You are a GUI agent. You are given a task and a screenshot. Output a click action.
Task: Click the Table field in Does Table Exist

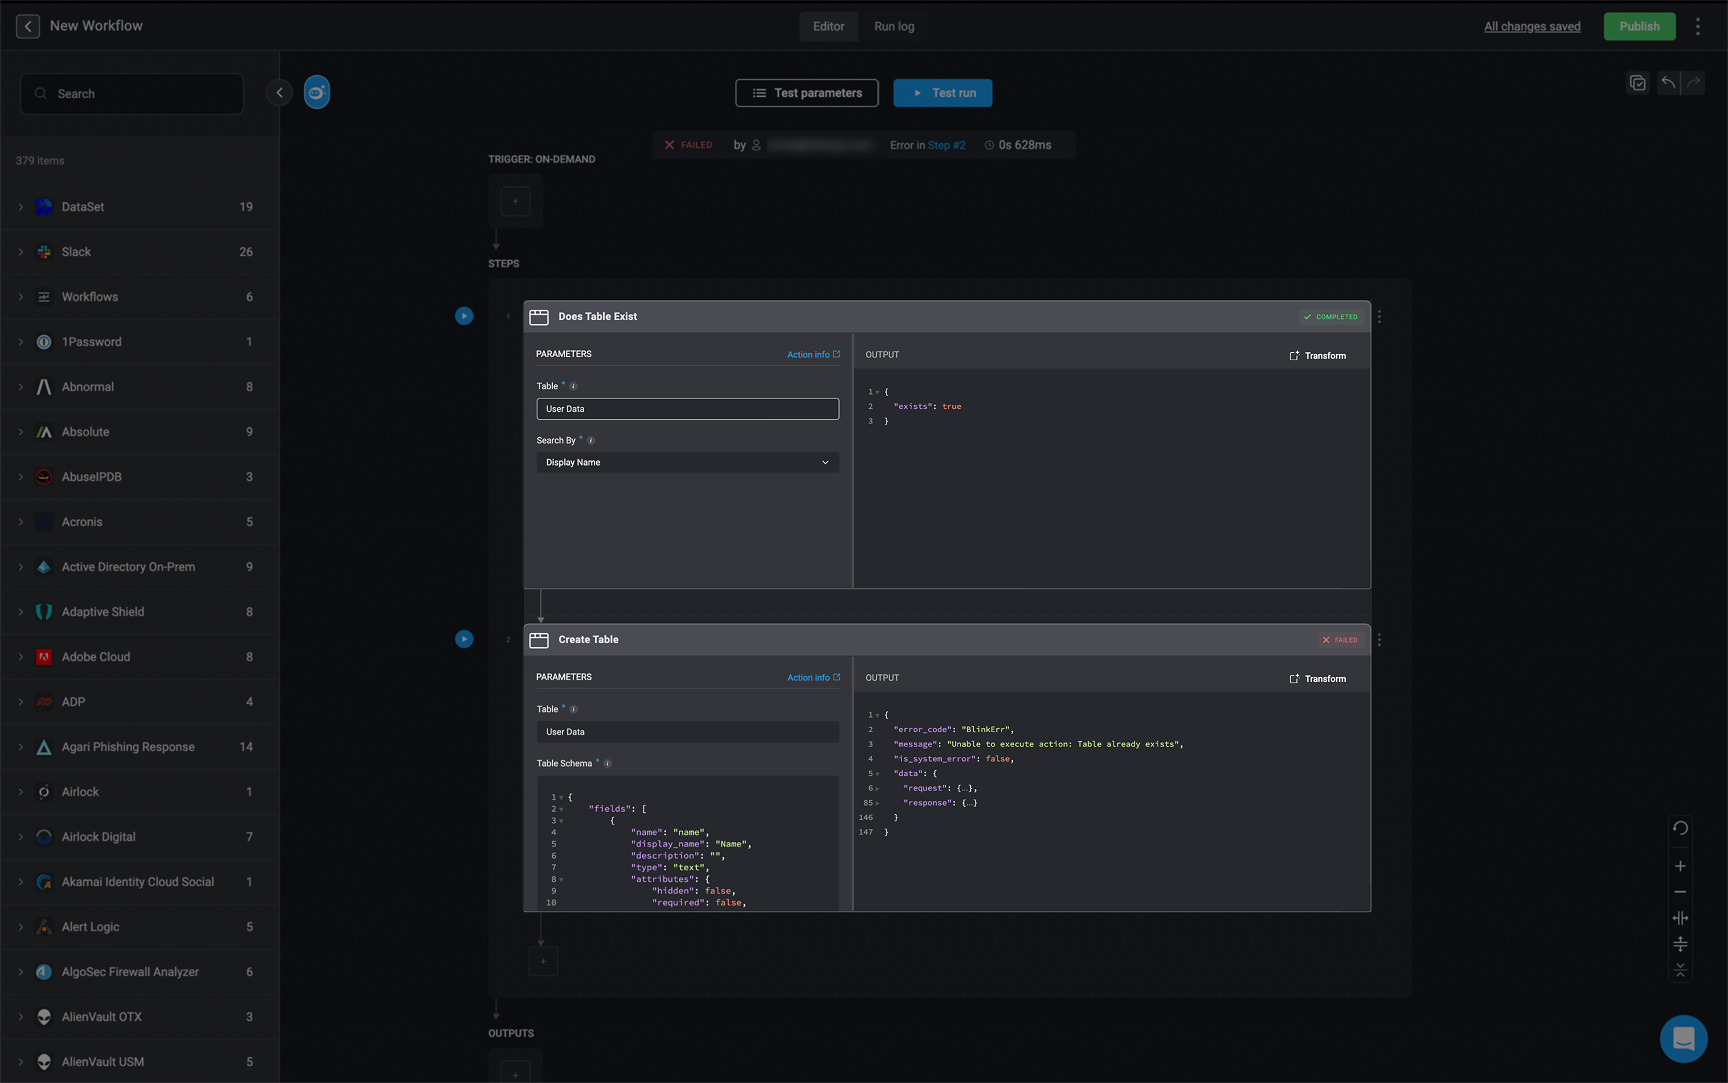pyautogui.click(x=688, y=409)
